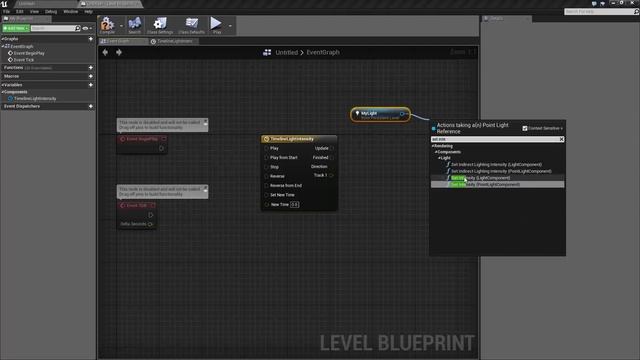Image resolution: width=640 pixels, height=360 pixels.
Task: Open the Edit menu
Action: tap(20, 11)
